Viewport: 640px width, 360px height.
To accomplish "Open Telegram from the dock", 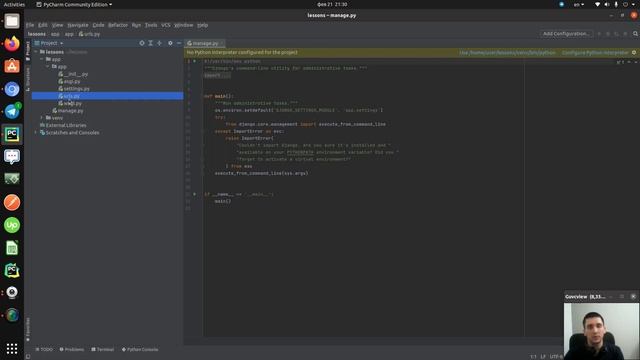I will pos(12,111).
